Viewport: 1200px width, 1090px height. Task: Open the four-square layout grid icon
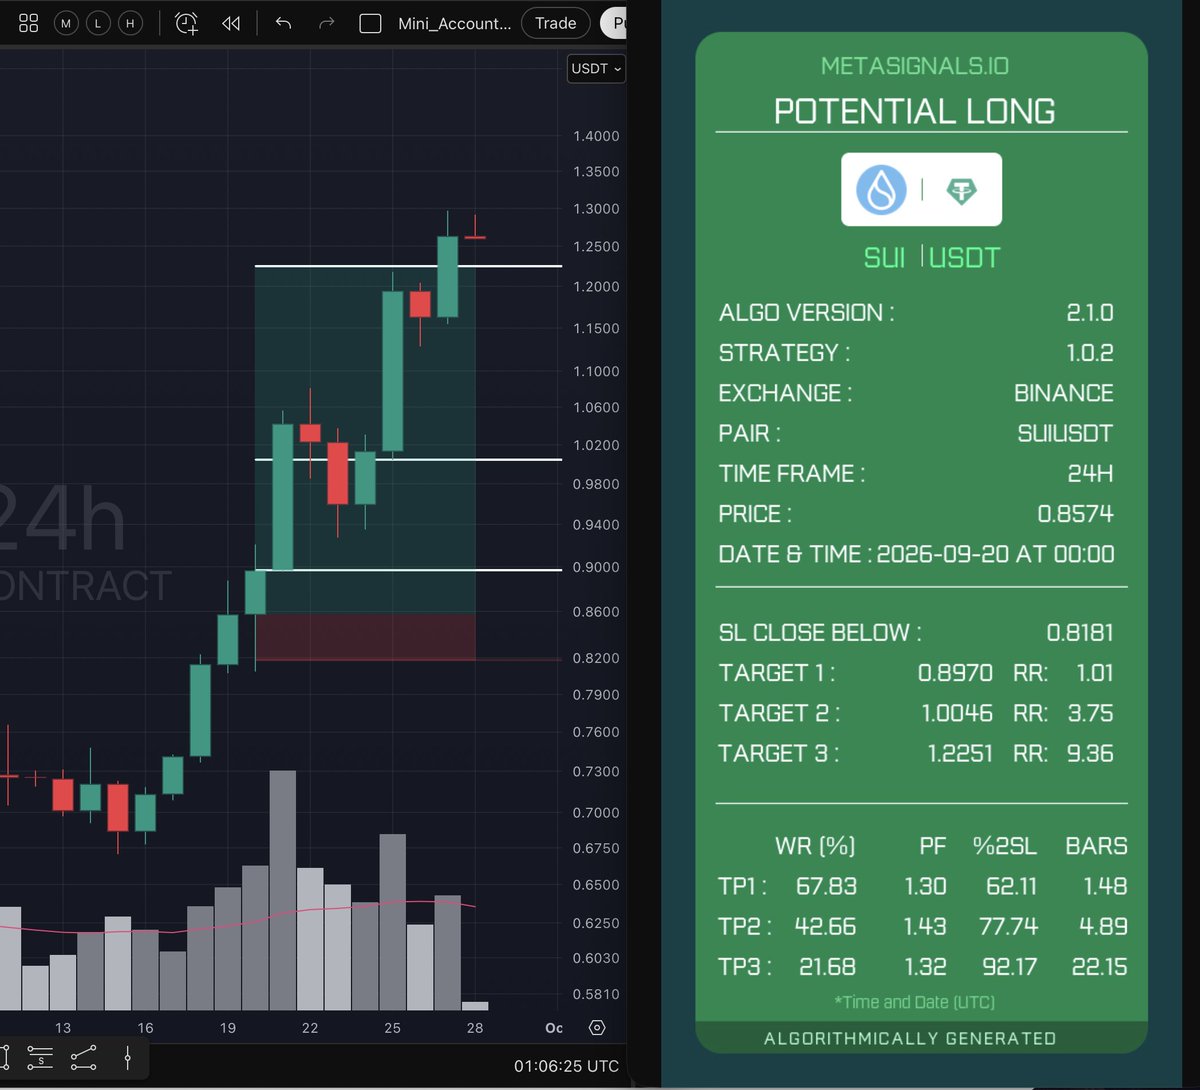(29, 23)
